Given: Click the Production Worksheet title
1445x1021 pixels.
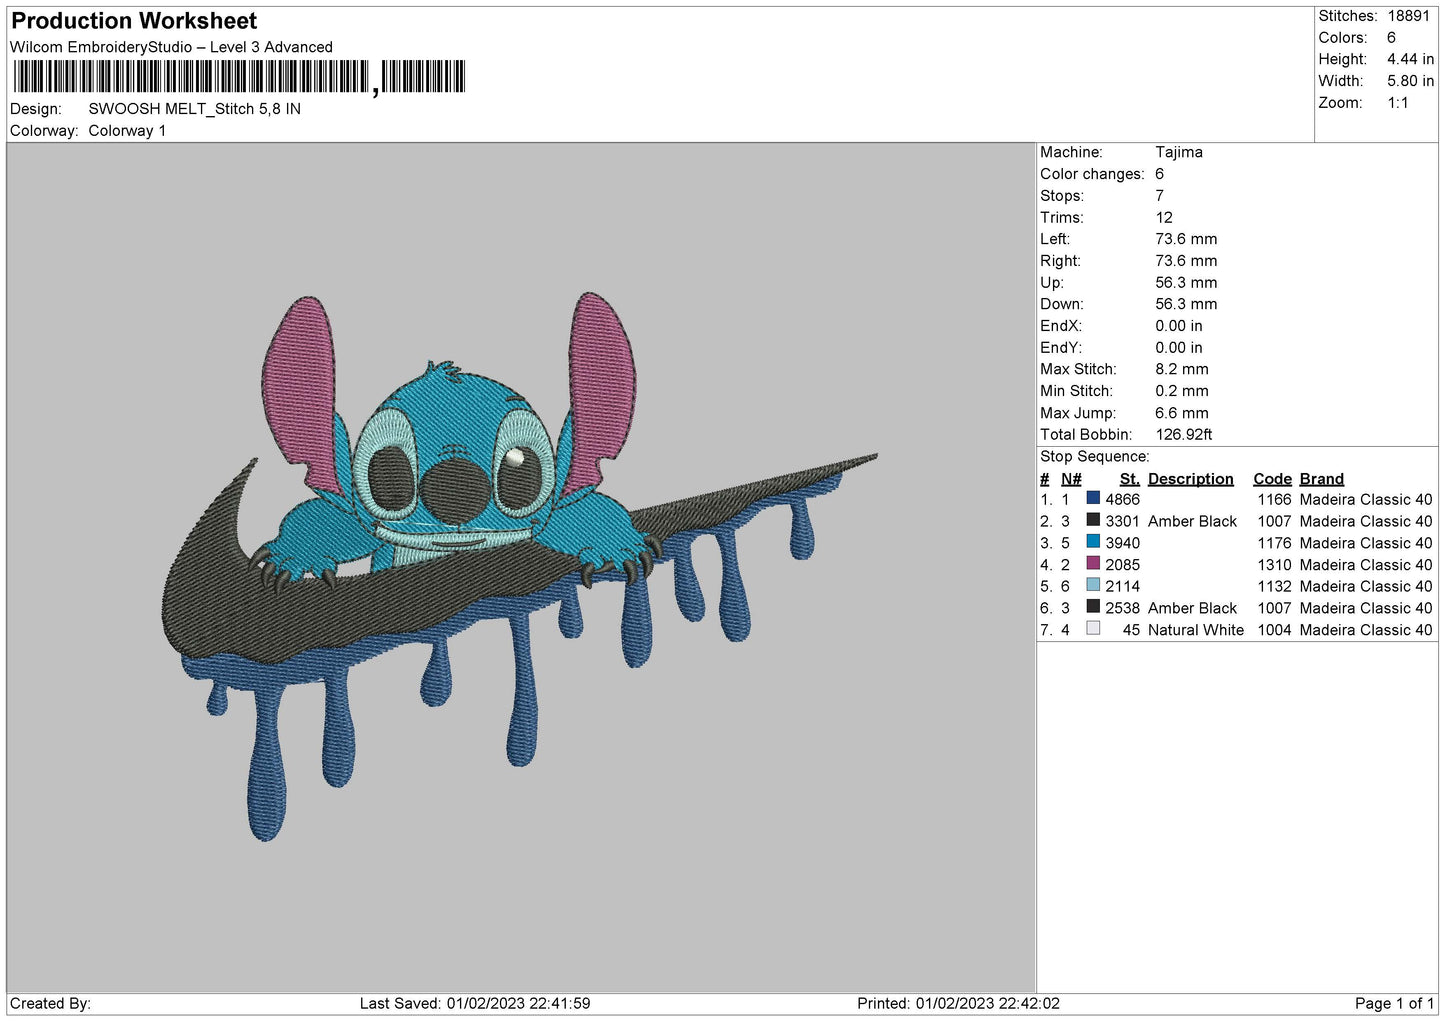Looking at the screenshot, I should [x=134, y=21].
